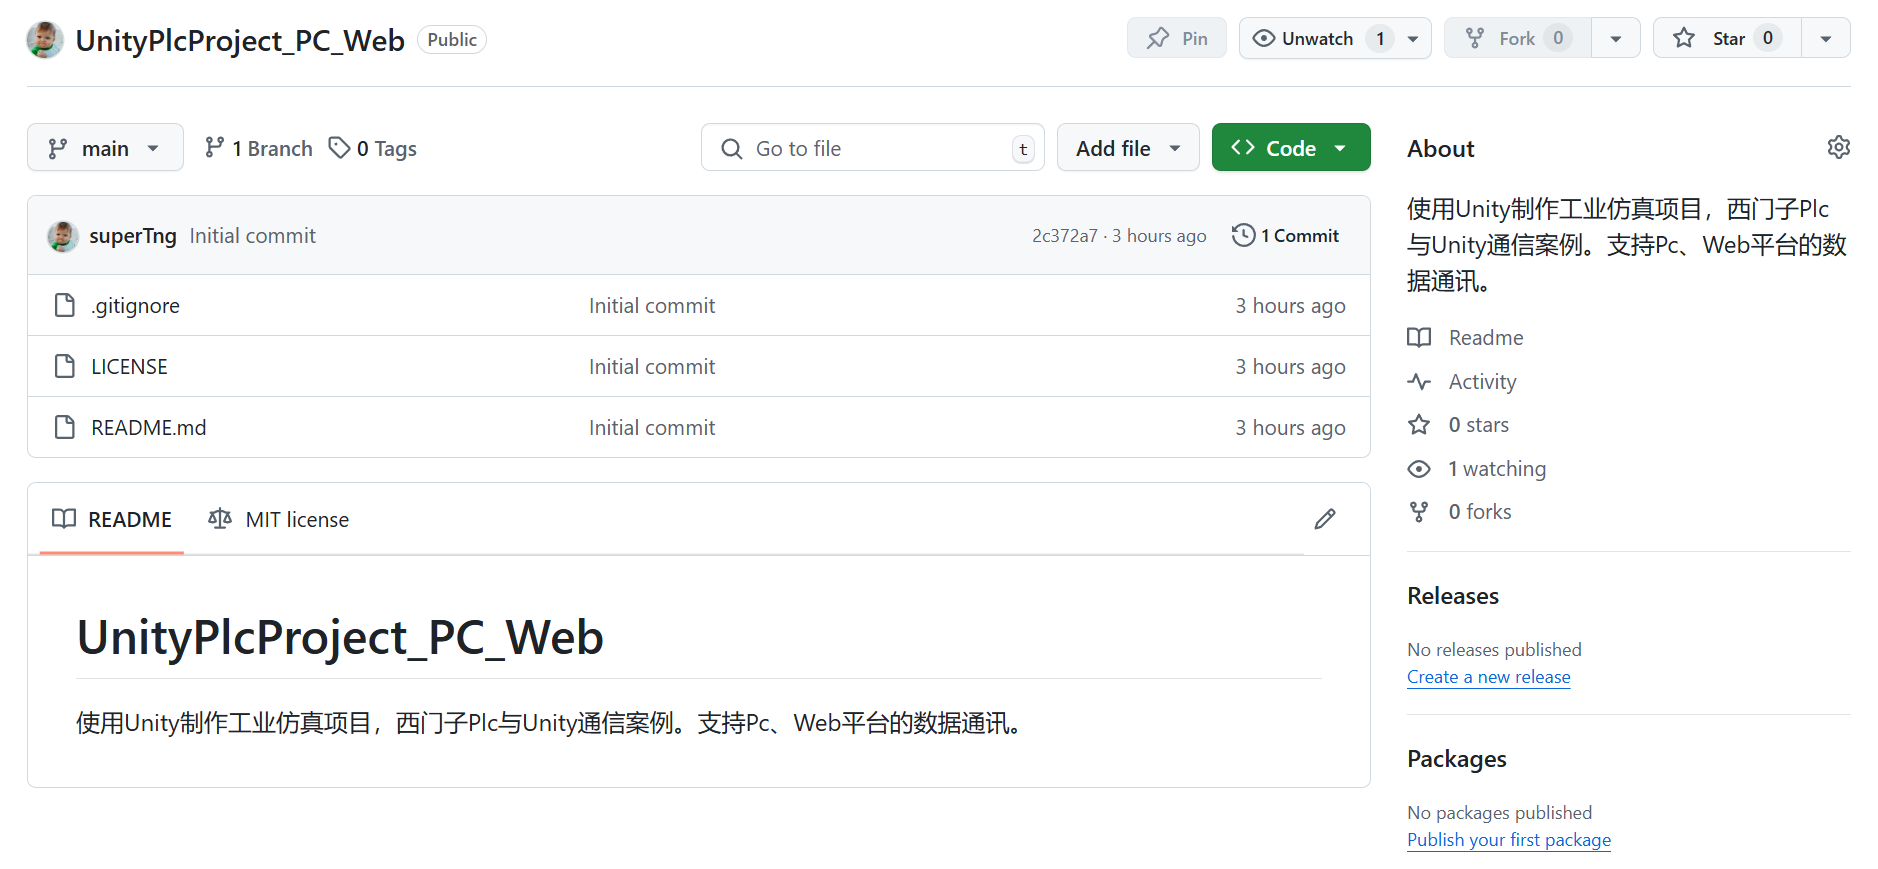This screenshot has height=869, width=1878.
Task: Switch to the README tab
Action: click(x=112, y=519)
